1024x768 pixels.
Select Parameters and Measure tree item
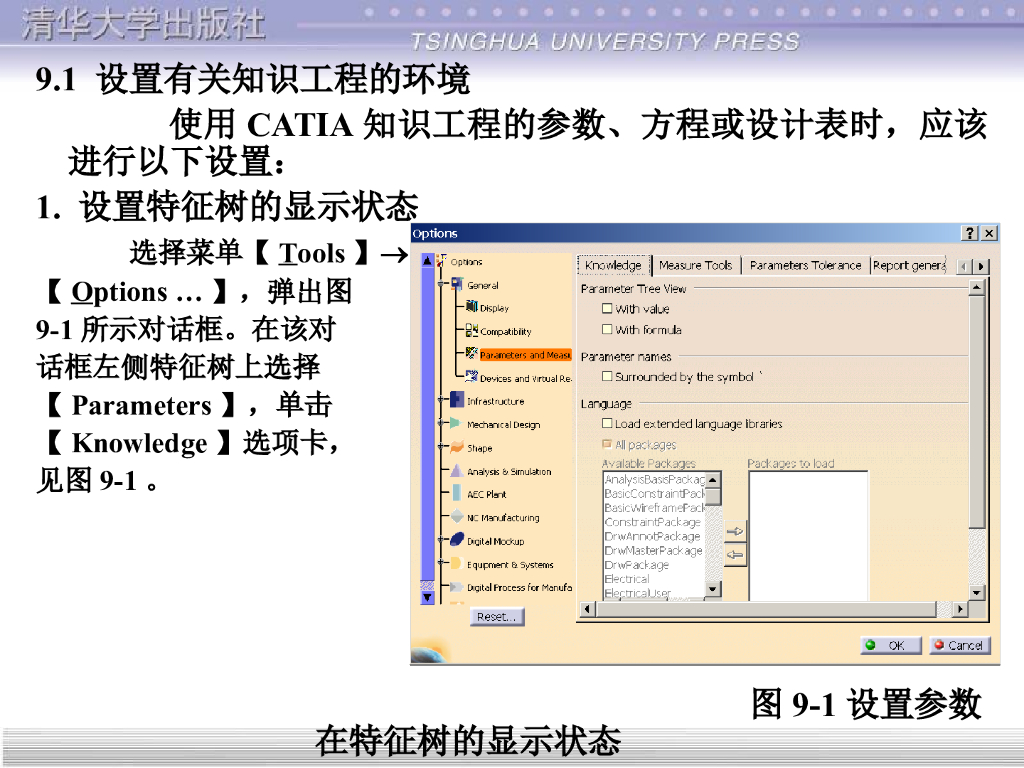(x=526, y=355)
